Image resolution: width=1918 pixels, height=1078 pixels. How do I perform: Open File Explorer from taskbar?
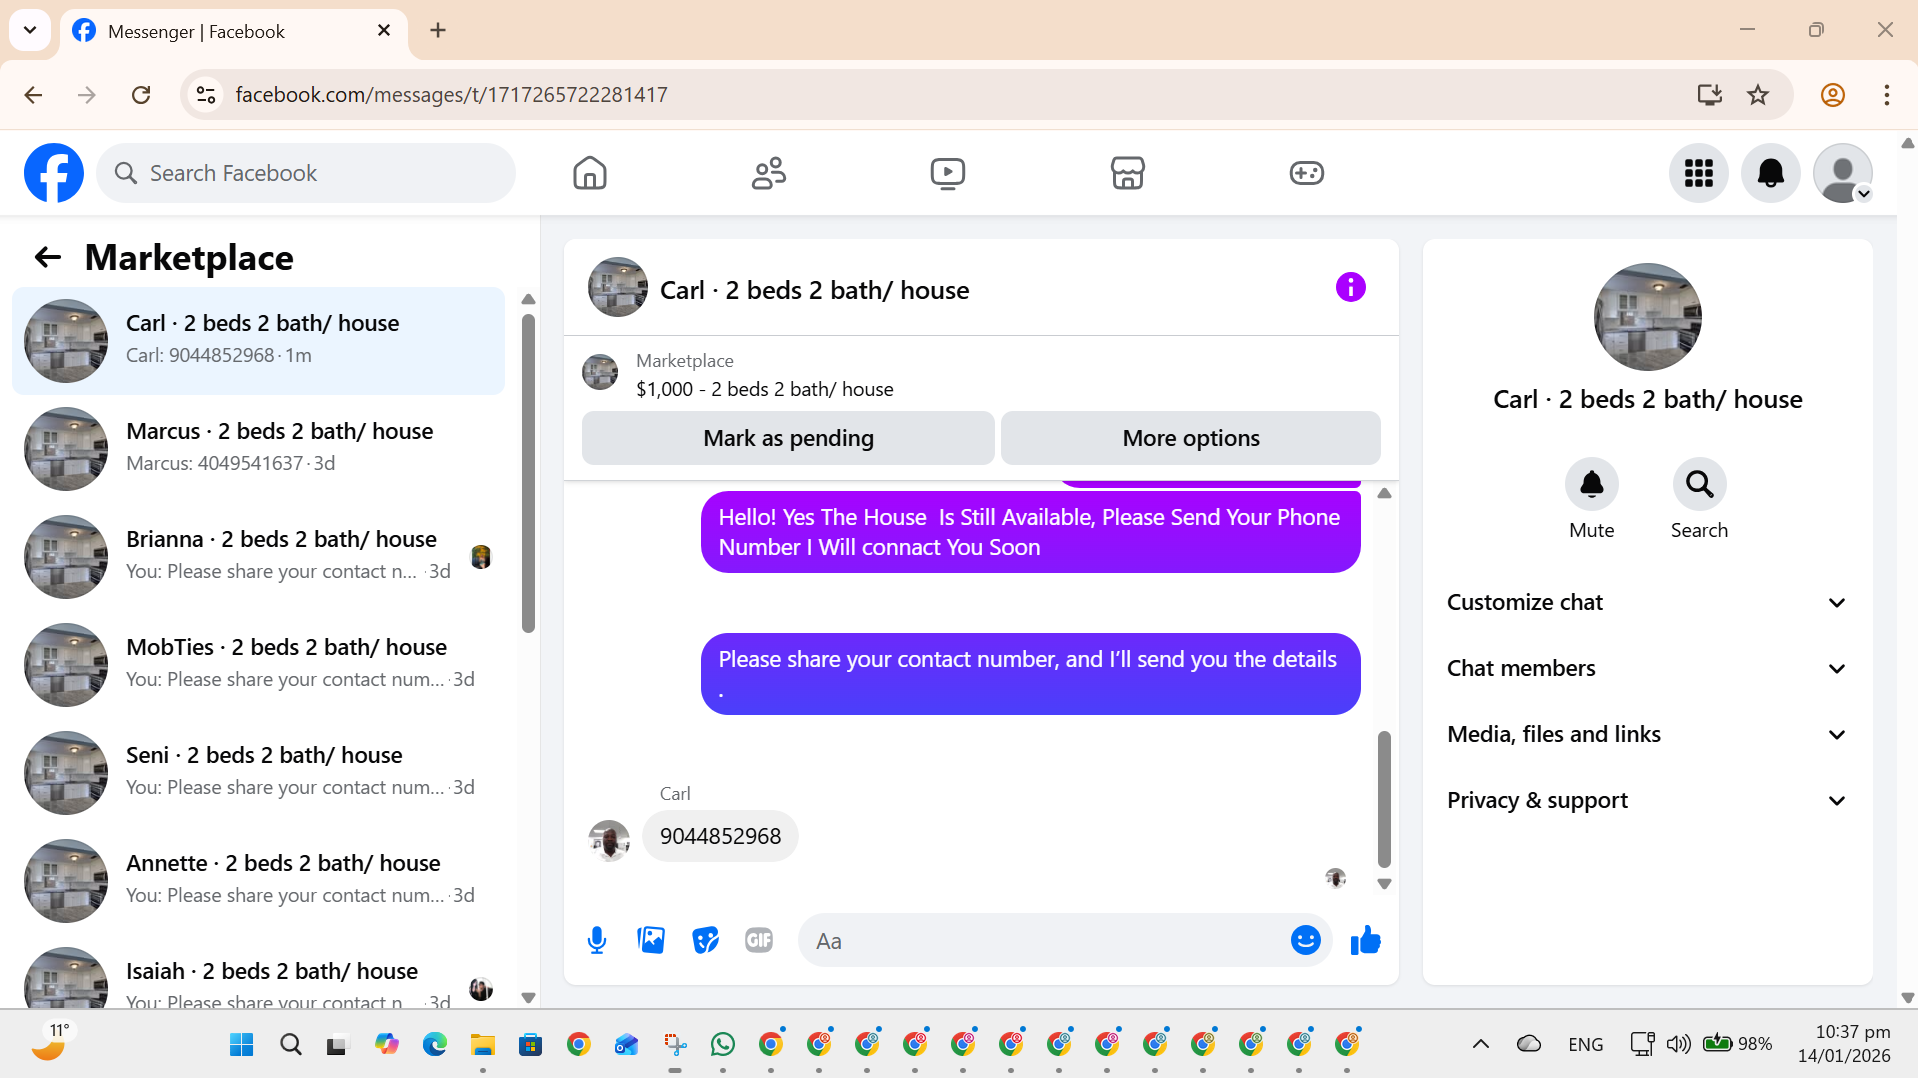point(482,1044)
